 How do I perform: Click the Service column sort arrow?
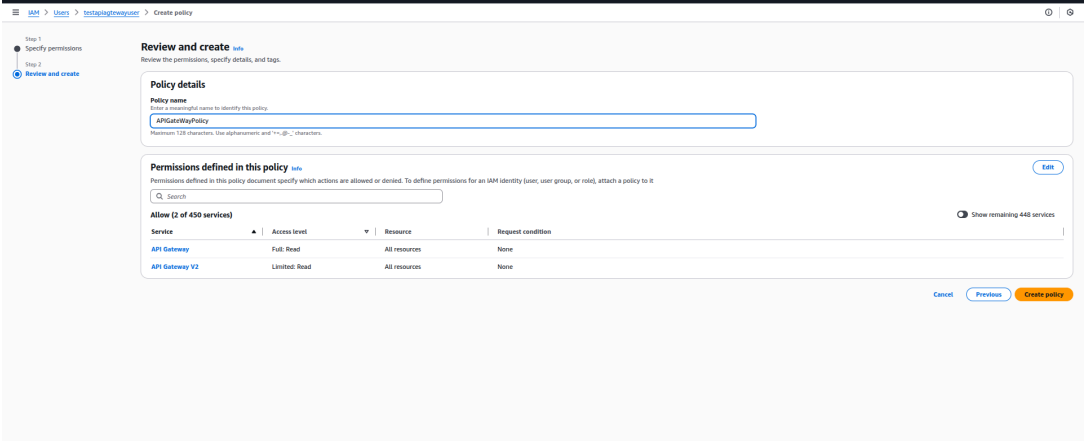(x=253, y=232)
